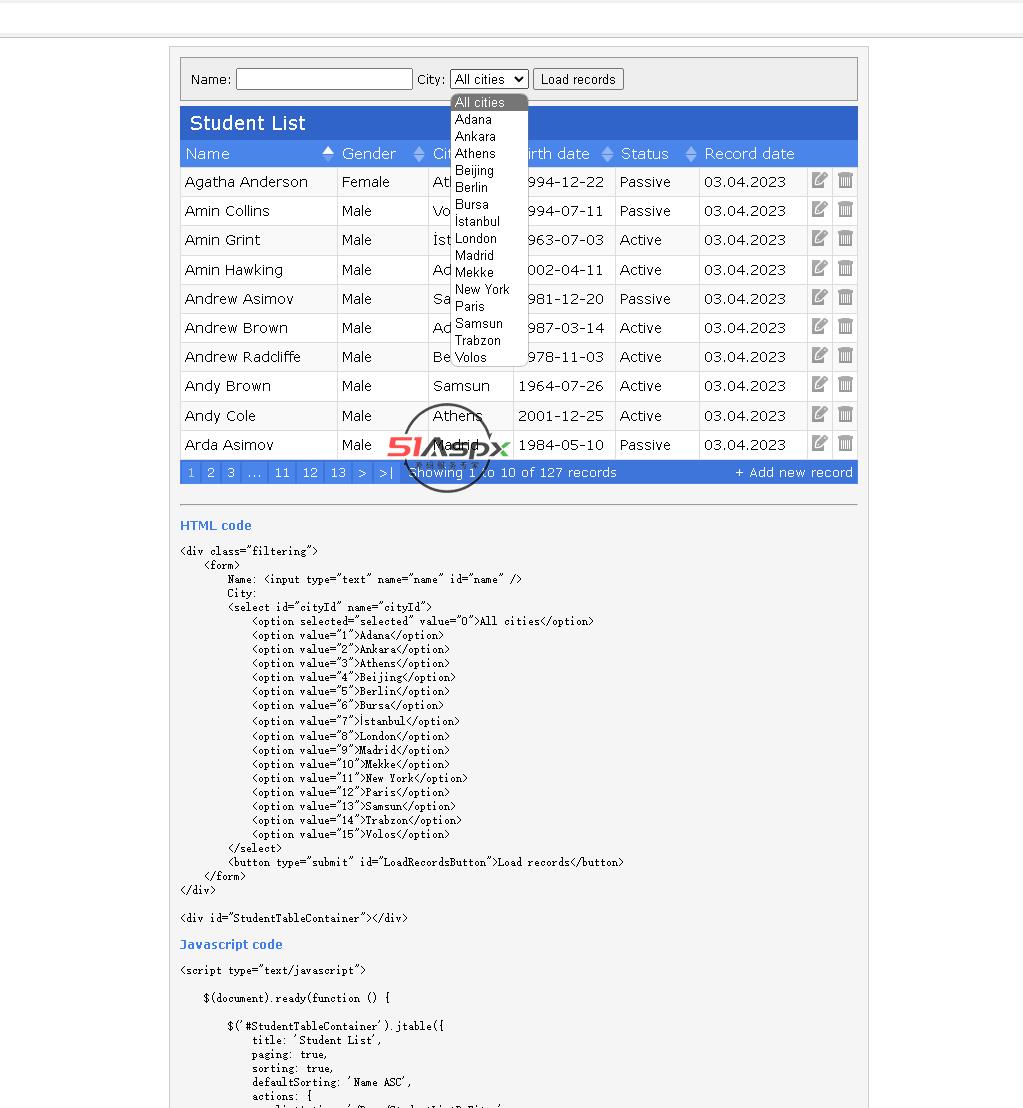Add new record to student list
Viewport: 1023px width, 1108px height.
point(794,472)
